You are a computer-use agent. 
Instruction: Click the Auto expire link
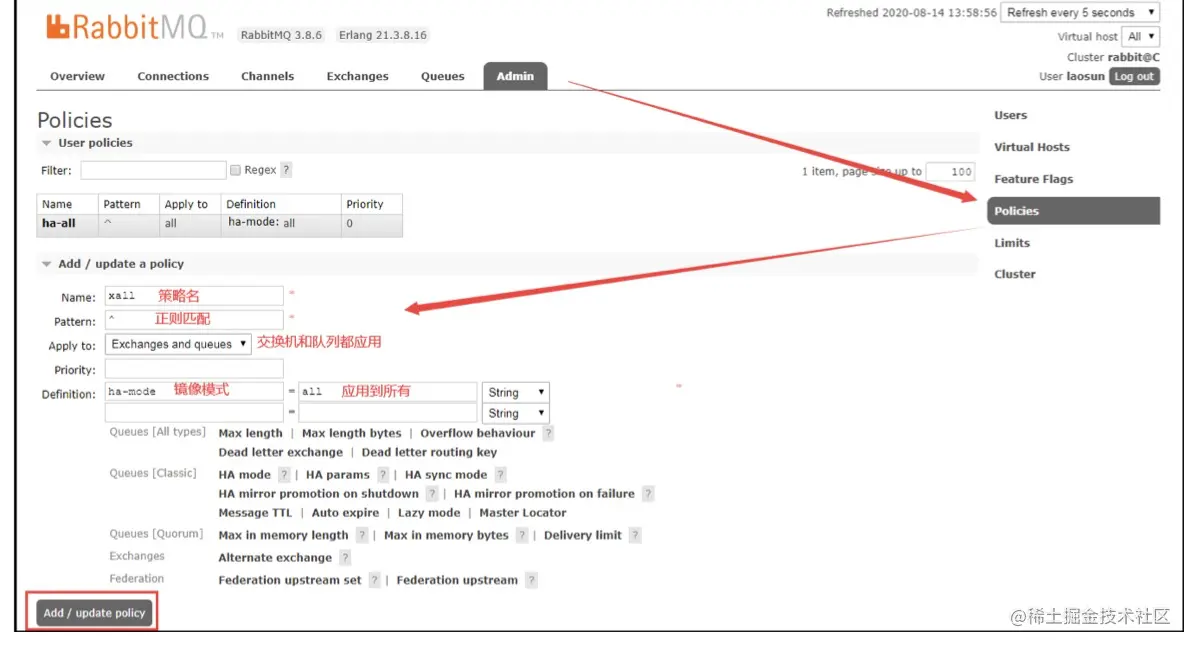(345, 513)
